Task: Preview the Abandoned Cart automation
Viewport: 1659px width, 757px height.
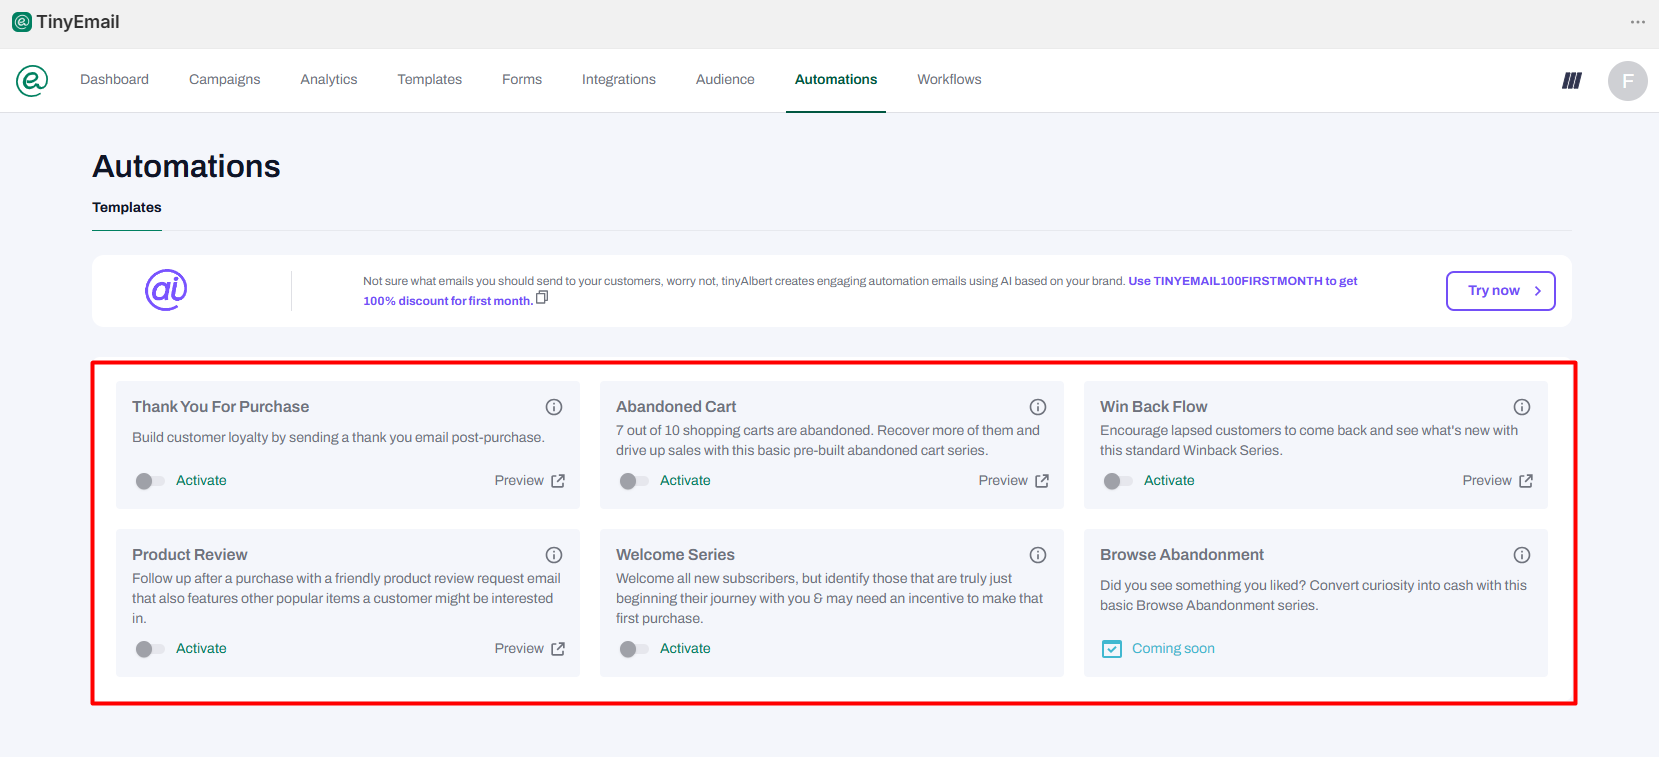Action: point(1014,481)
